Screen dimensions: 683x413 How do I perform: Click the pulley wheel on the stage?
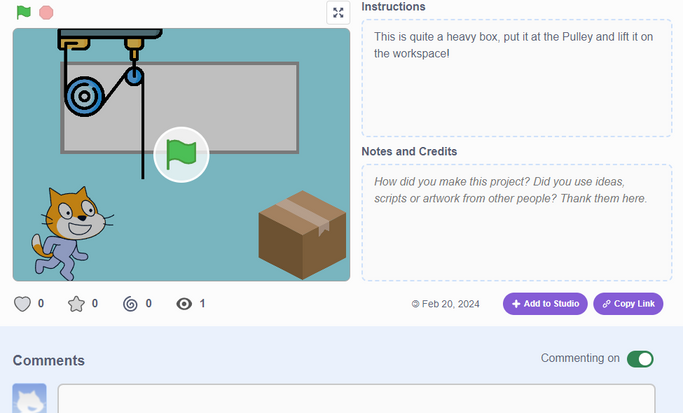[x=84, y=96]
